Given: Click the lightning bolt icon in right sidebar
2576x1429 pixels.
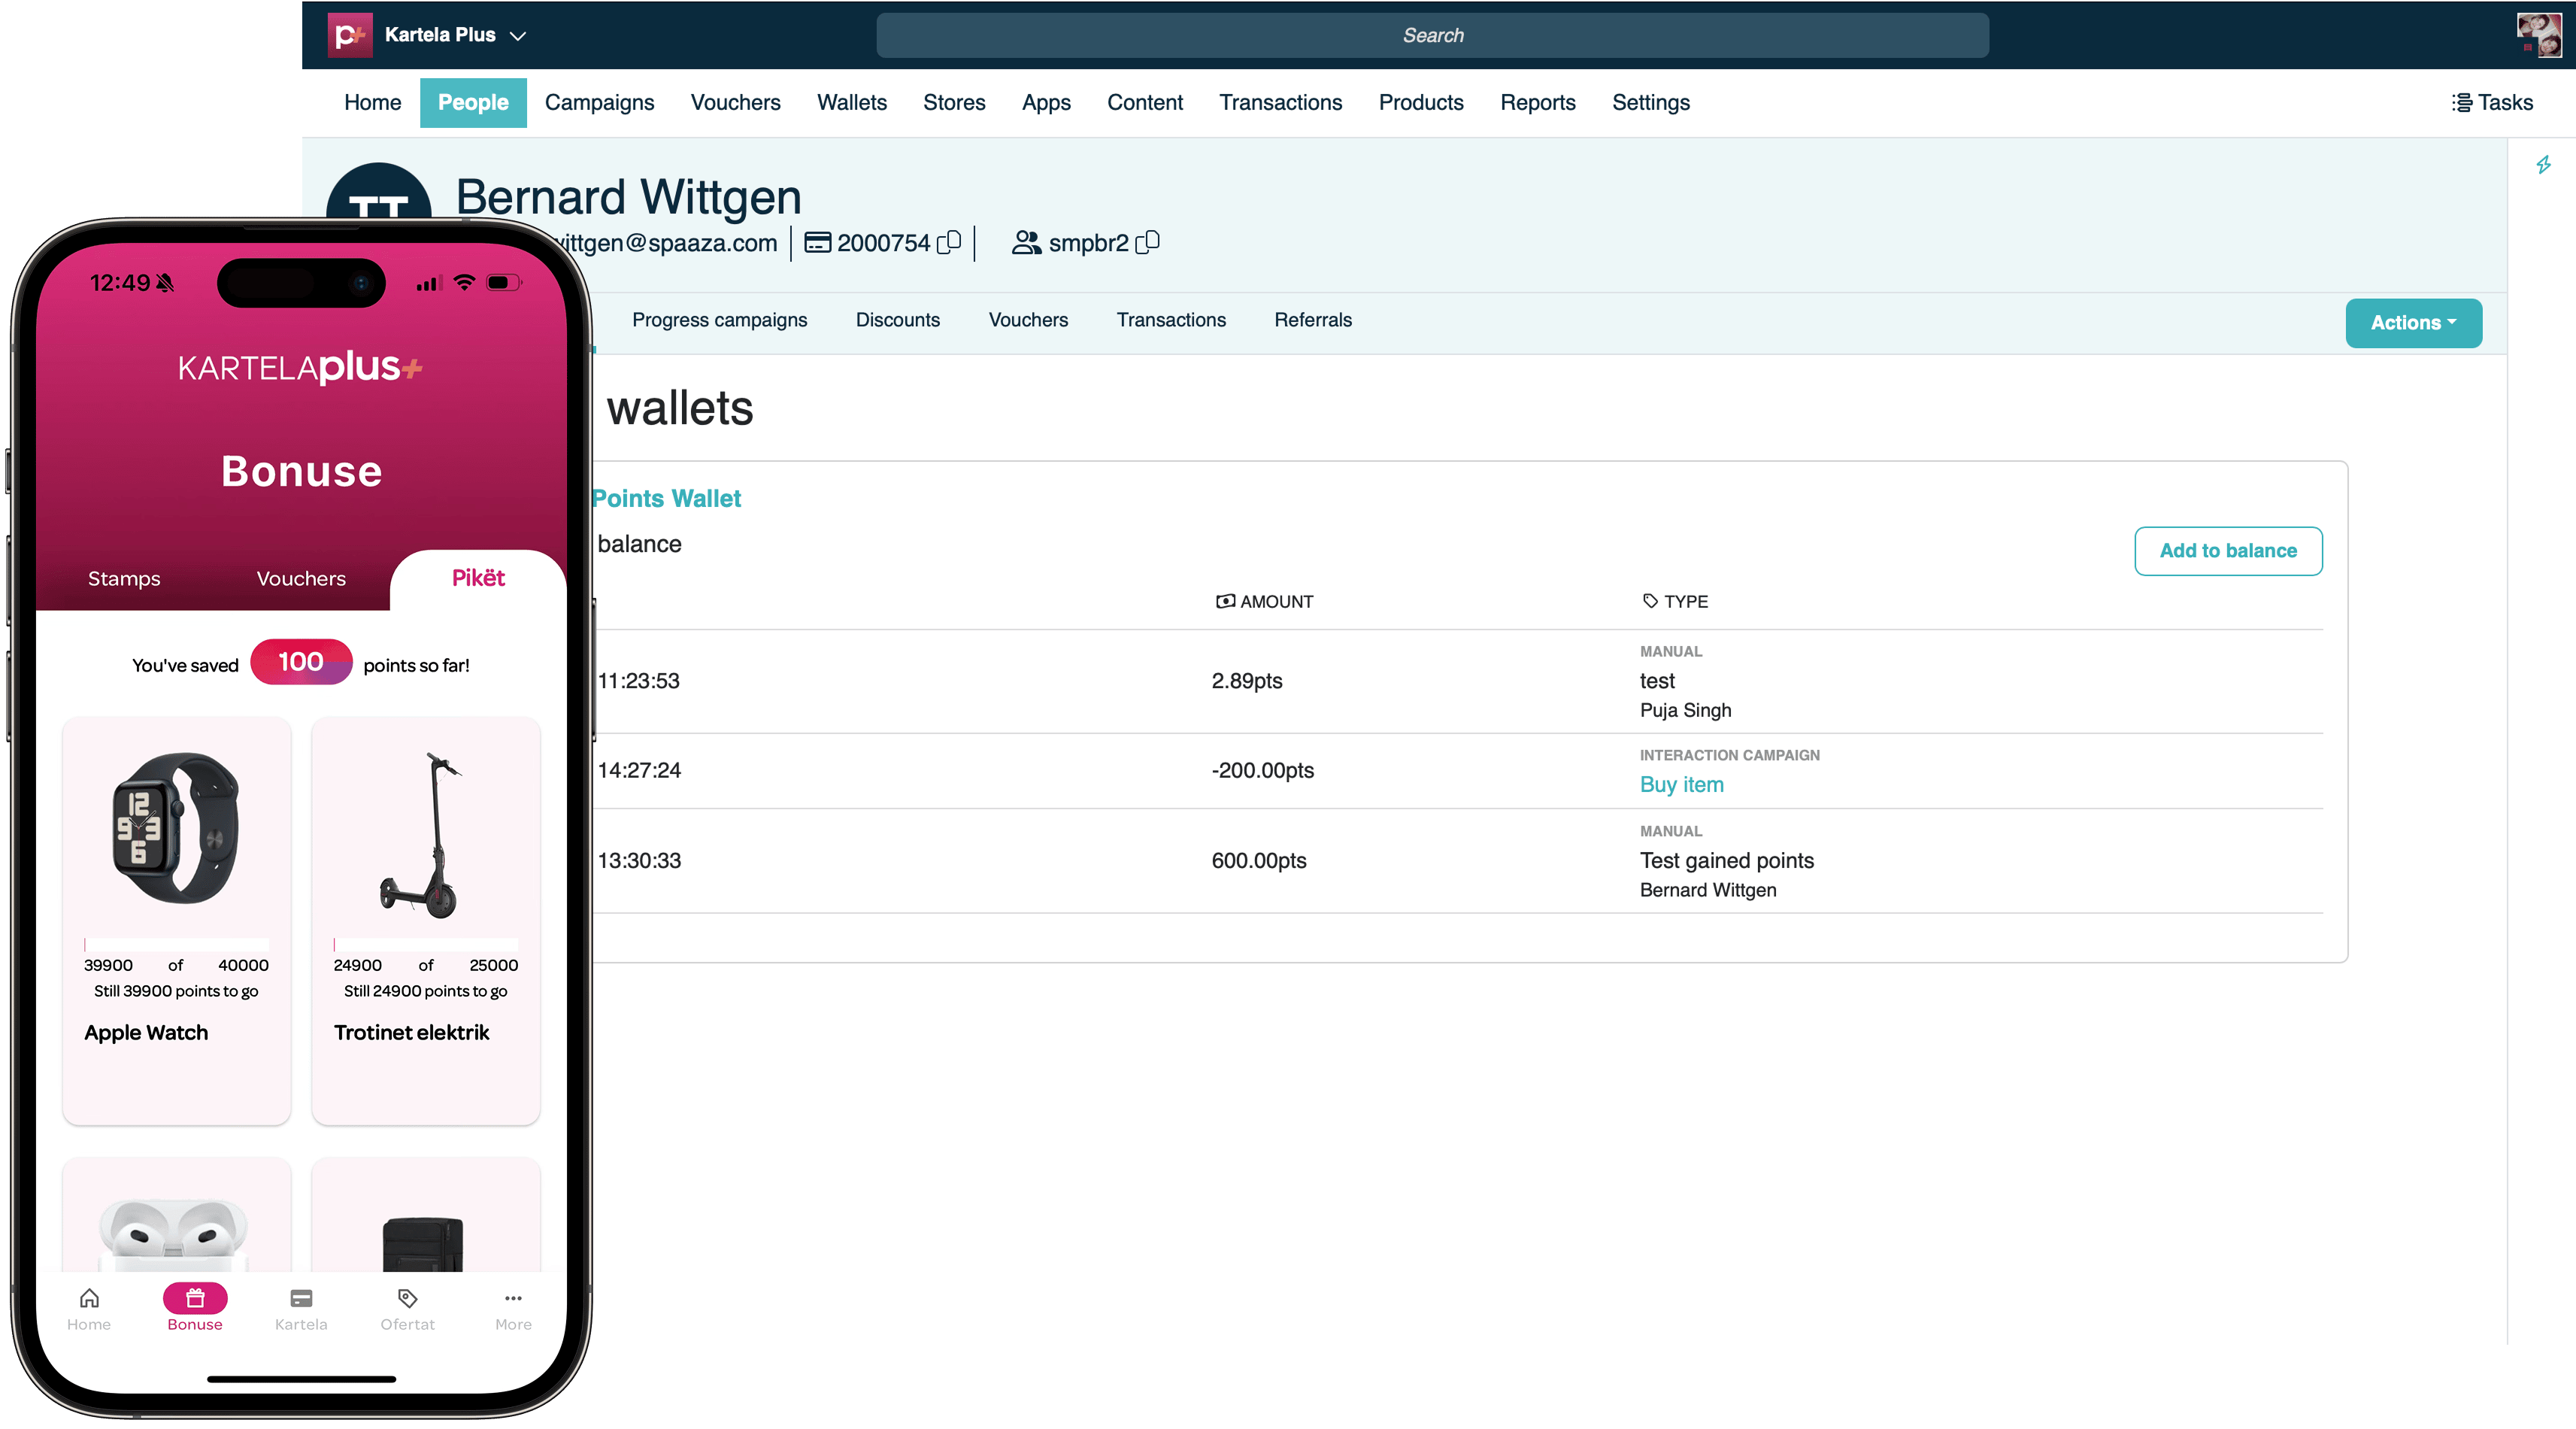Looking at the screenshot, I should (x=2543, y=164).
